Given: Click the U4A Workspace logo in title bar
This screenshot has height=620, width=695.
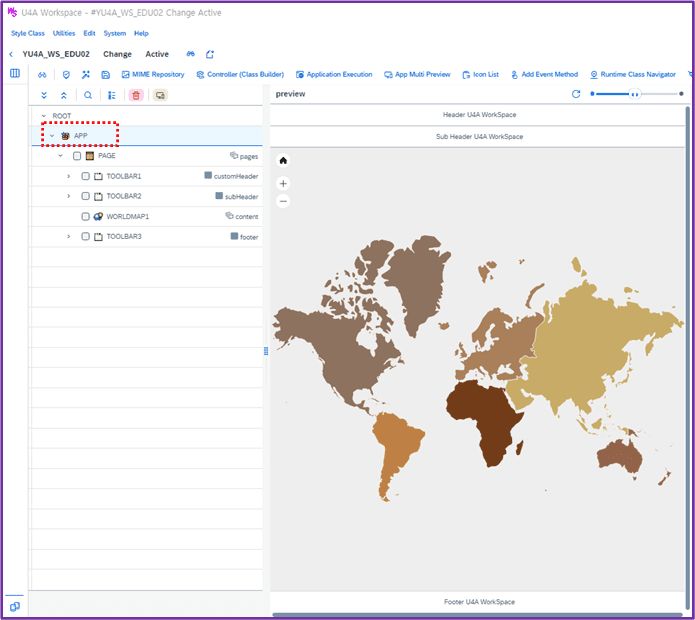Looking at the screenshot, I should click(x=12, y=12).
